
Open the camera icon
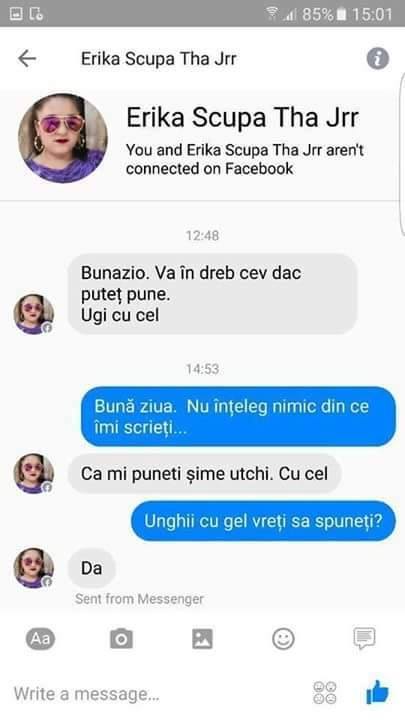pos(121,639)
